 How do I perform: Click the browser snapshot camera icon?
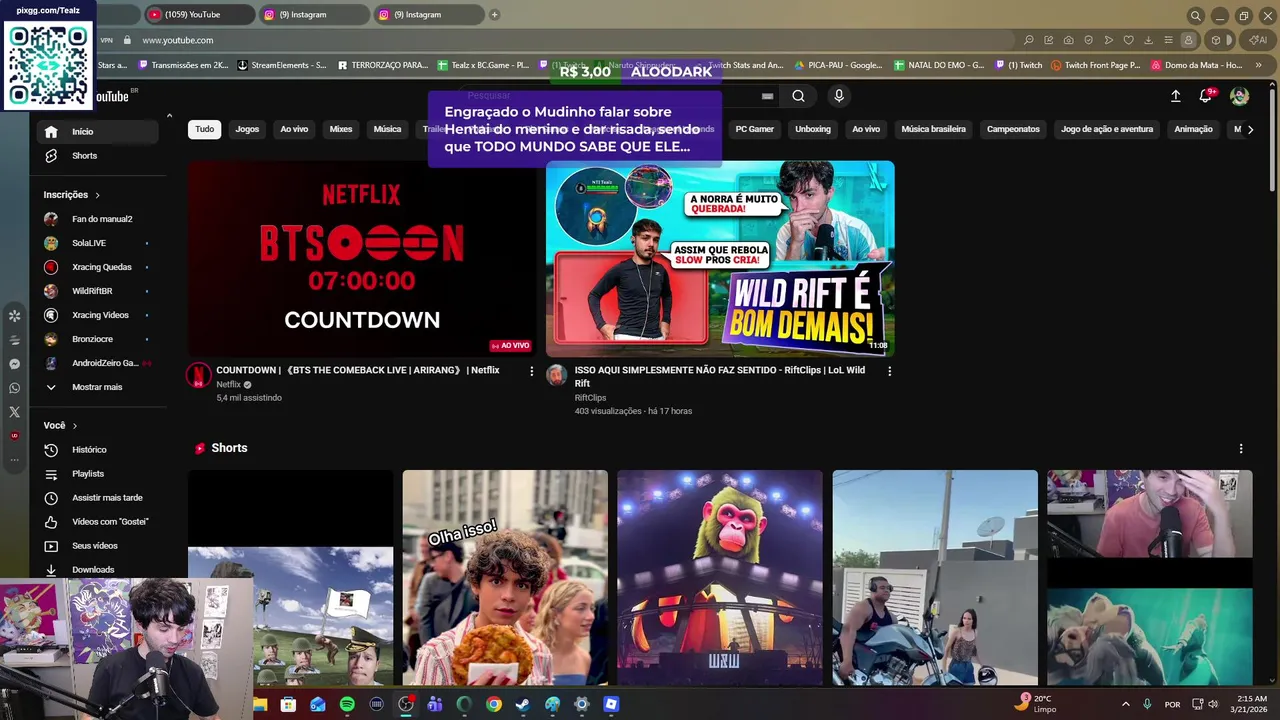1069,40
